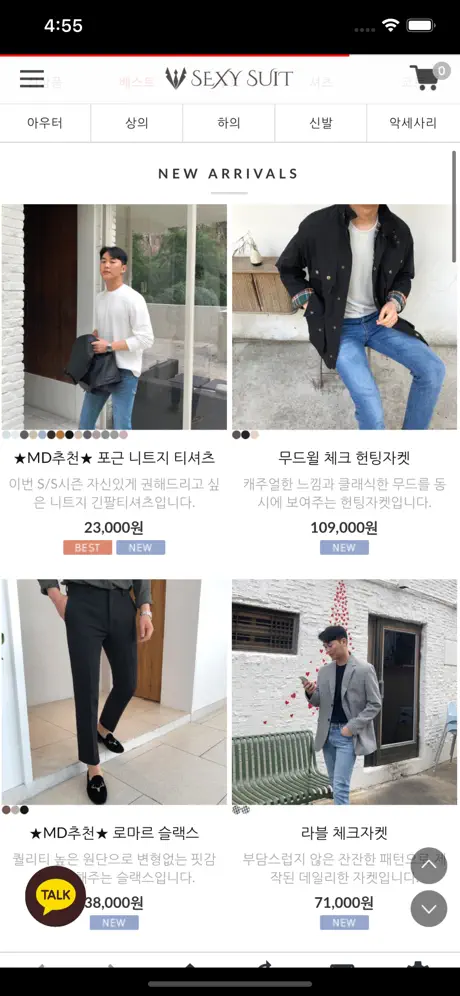460x996 pixels.
Task: Tap the black slacks product photo
Action: (x=114, y=692)
